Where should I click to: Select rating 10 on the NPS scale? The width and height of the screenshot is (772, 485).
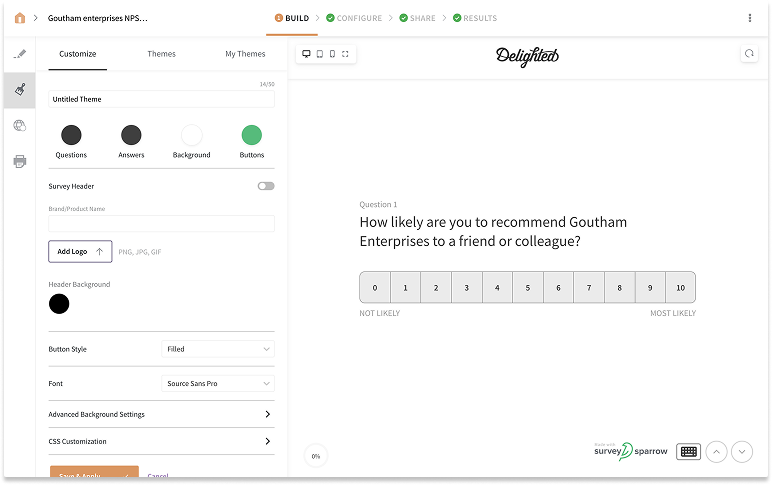tap(680, 288)
